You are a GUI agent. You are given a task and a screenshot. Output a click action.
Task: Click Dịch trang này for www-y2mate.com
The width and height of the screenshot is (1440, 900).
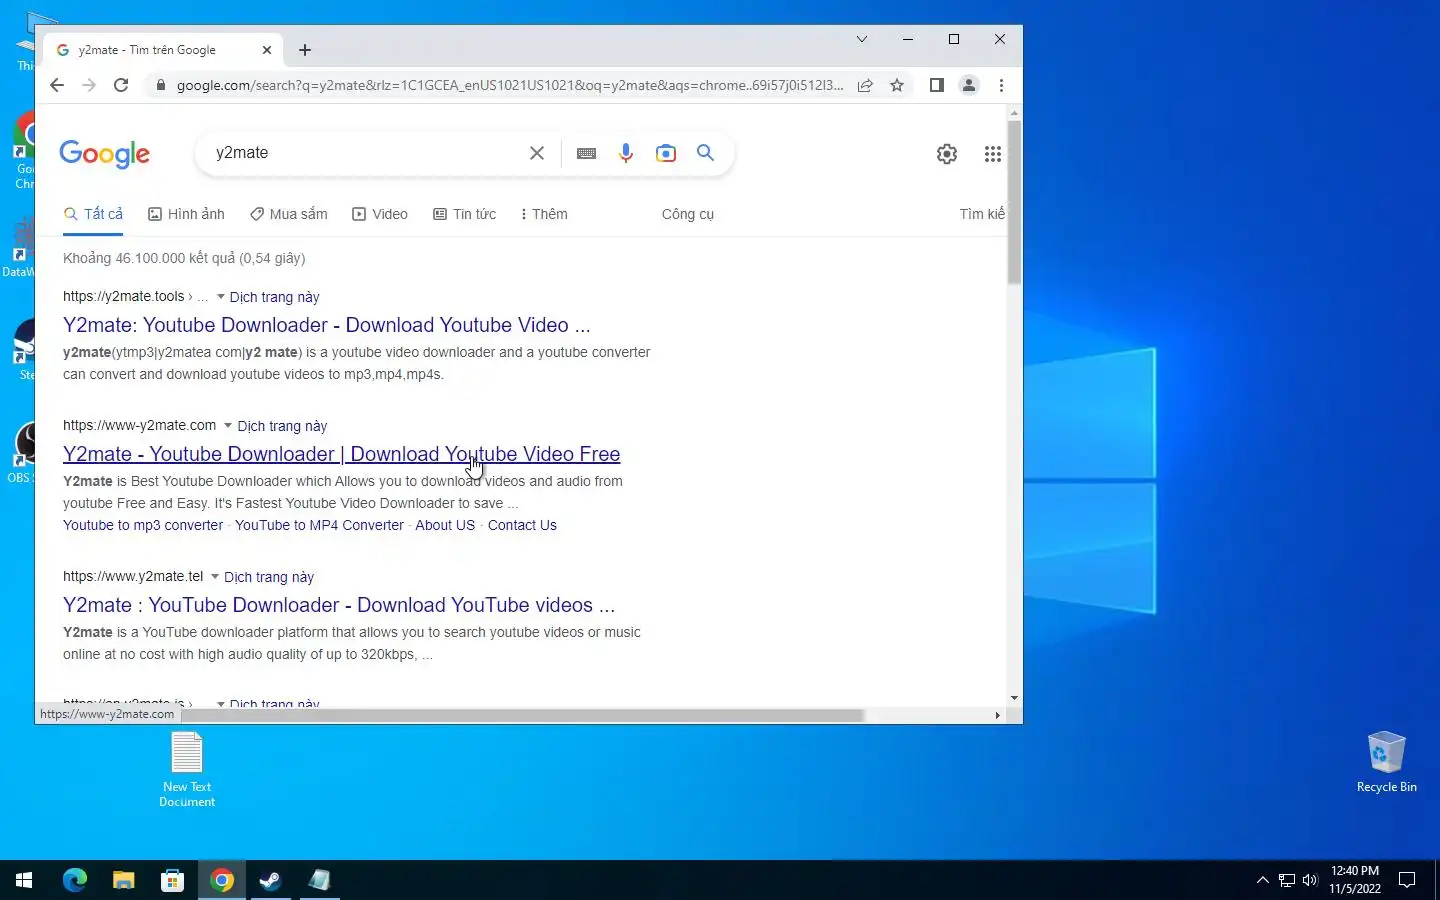(282, 426)
